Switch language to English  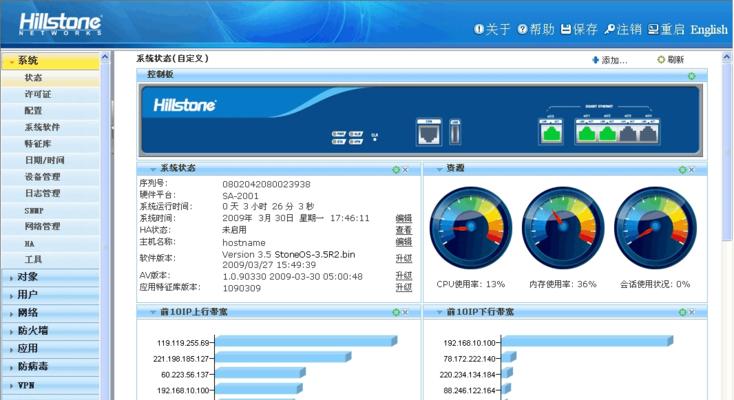(709, 30)
